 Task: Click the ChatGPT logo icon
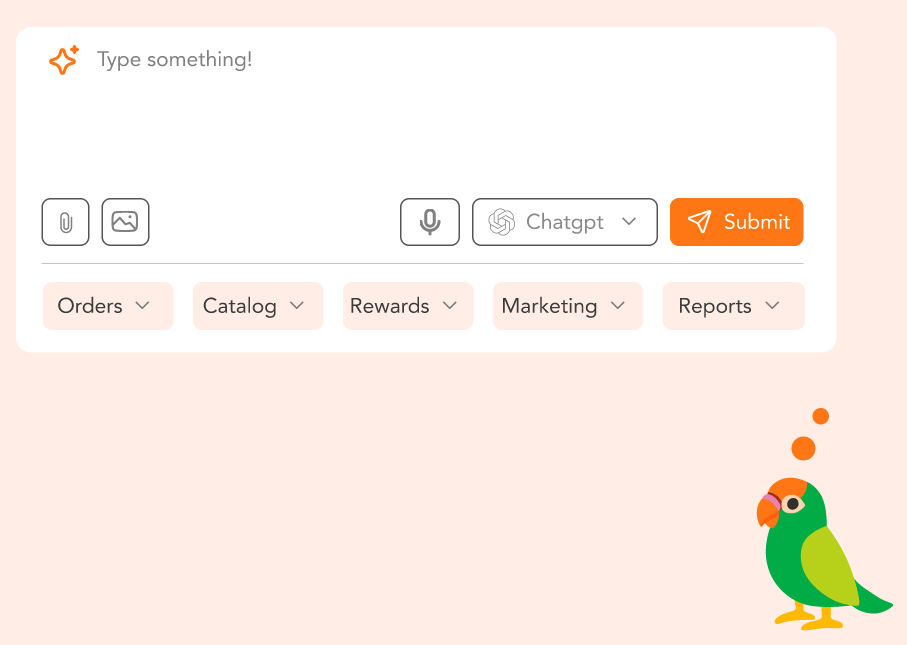[x=501, y=222]
